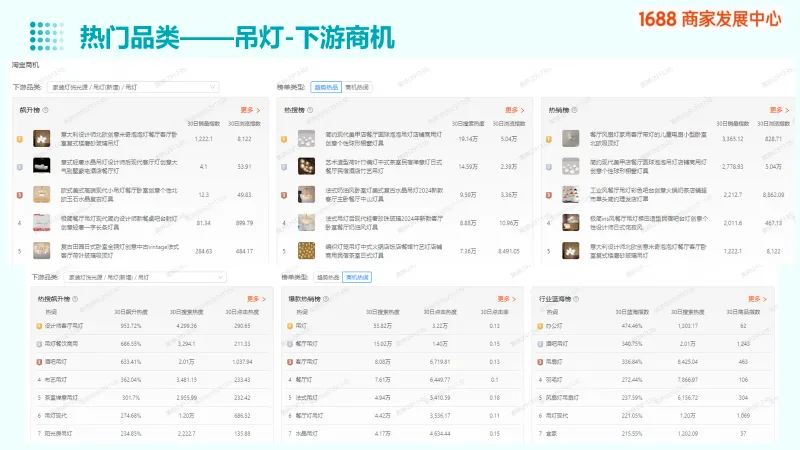800x450 pixels.
Task: Select the 趋势热品 tab in top section
Action: point(324,87)
